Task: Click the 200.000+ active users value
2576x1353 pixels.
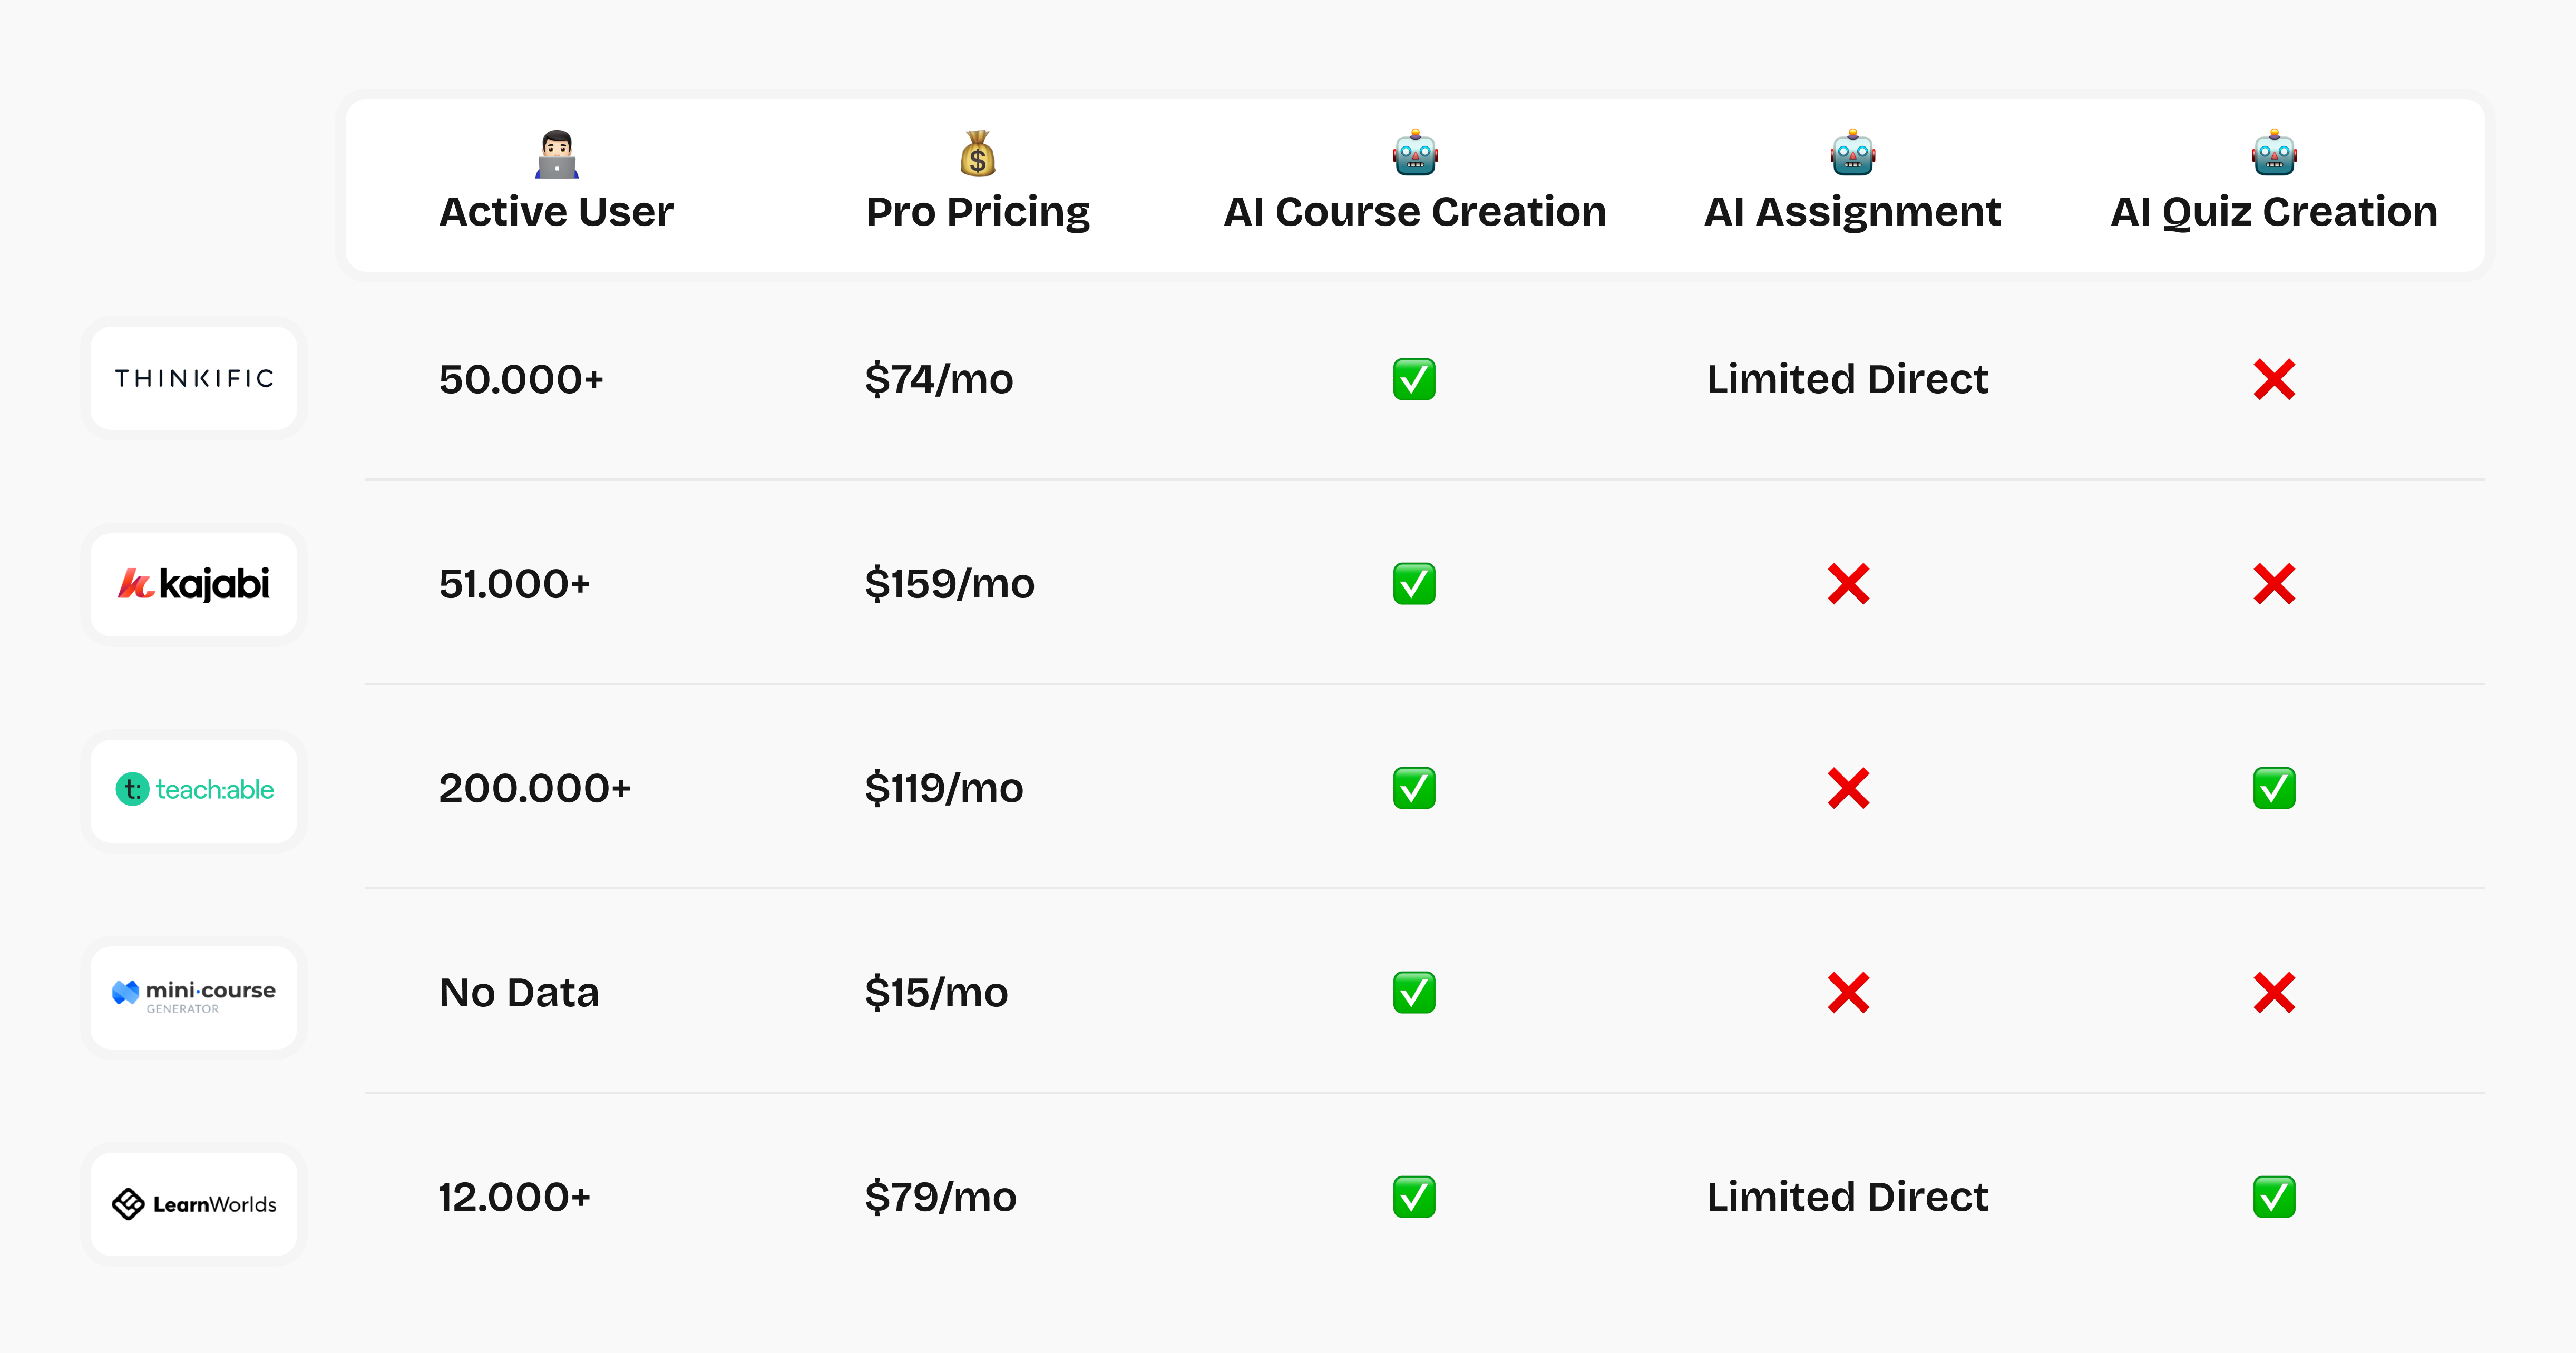Action: [535, 788]
